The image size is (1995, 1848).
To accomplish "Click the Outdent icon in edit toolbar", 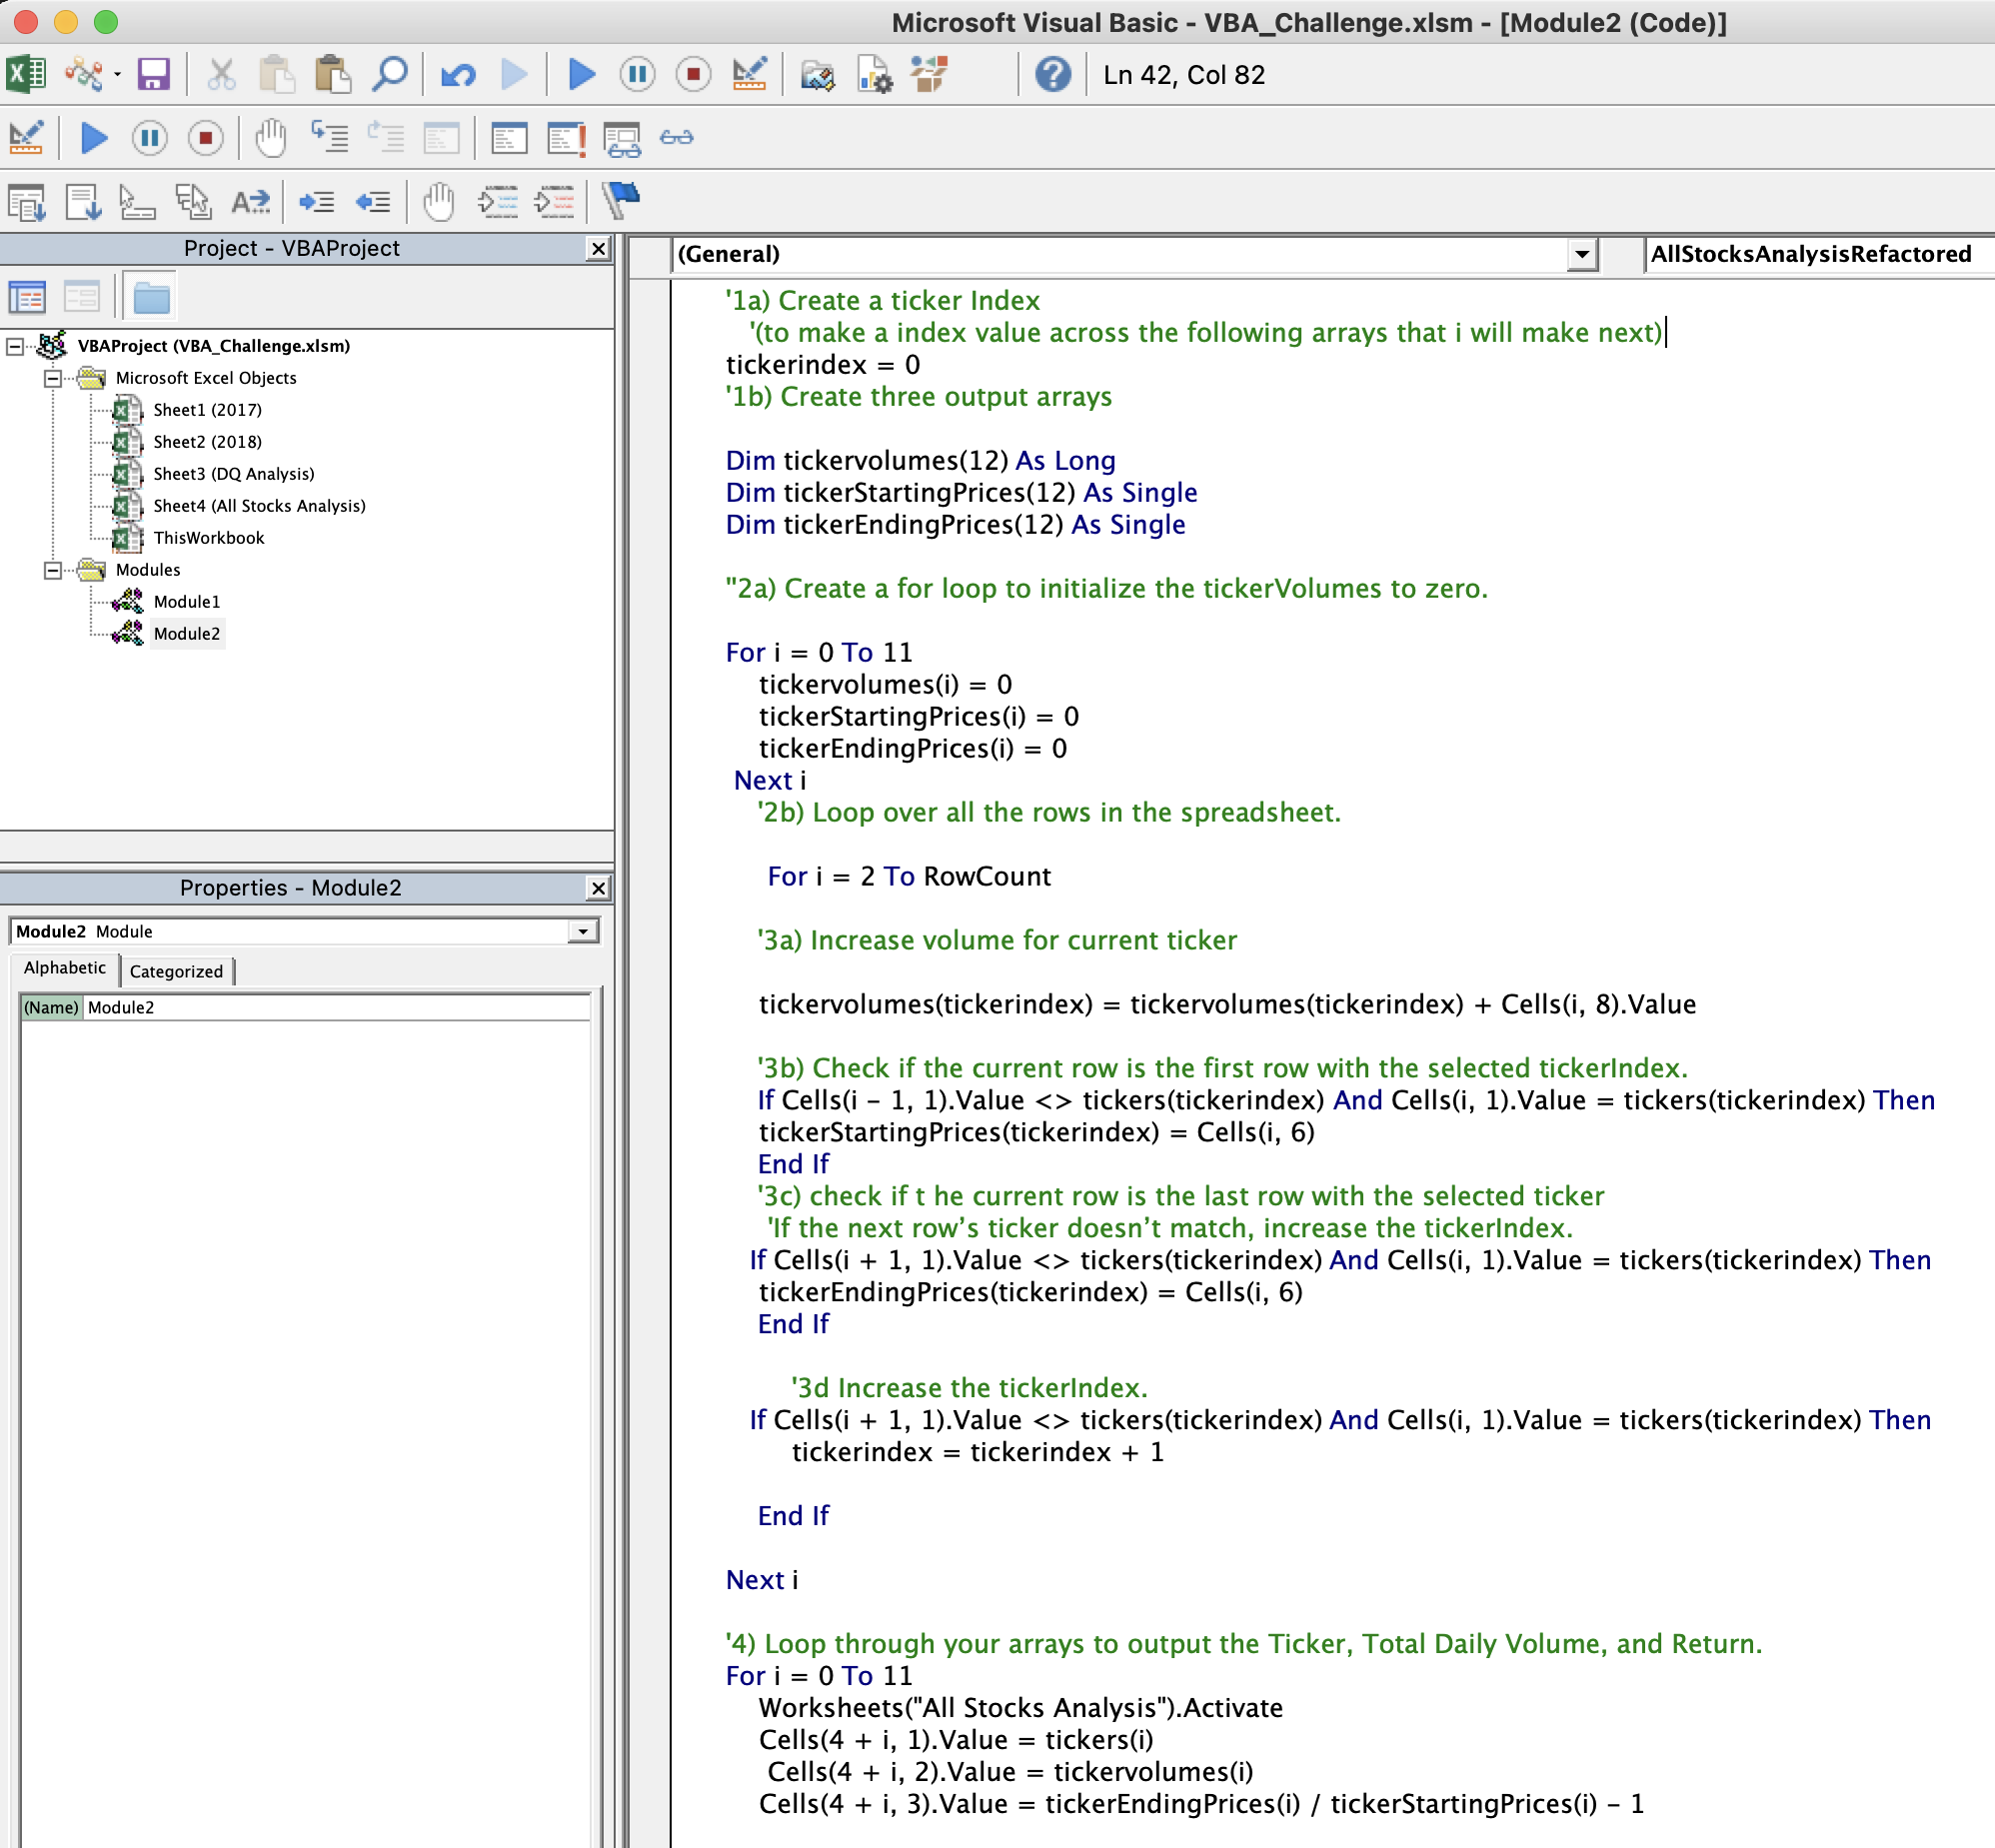I will [x=373, y=202].
